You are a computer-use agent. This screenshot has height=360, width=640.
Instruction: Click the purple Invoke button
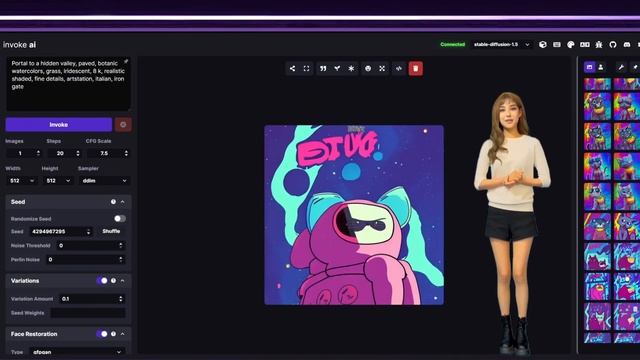click(x=59, y=124)
